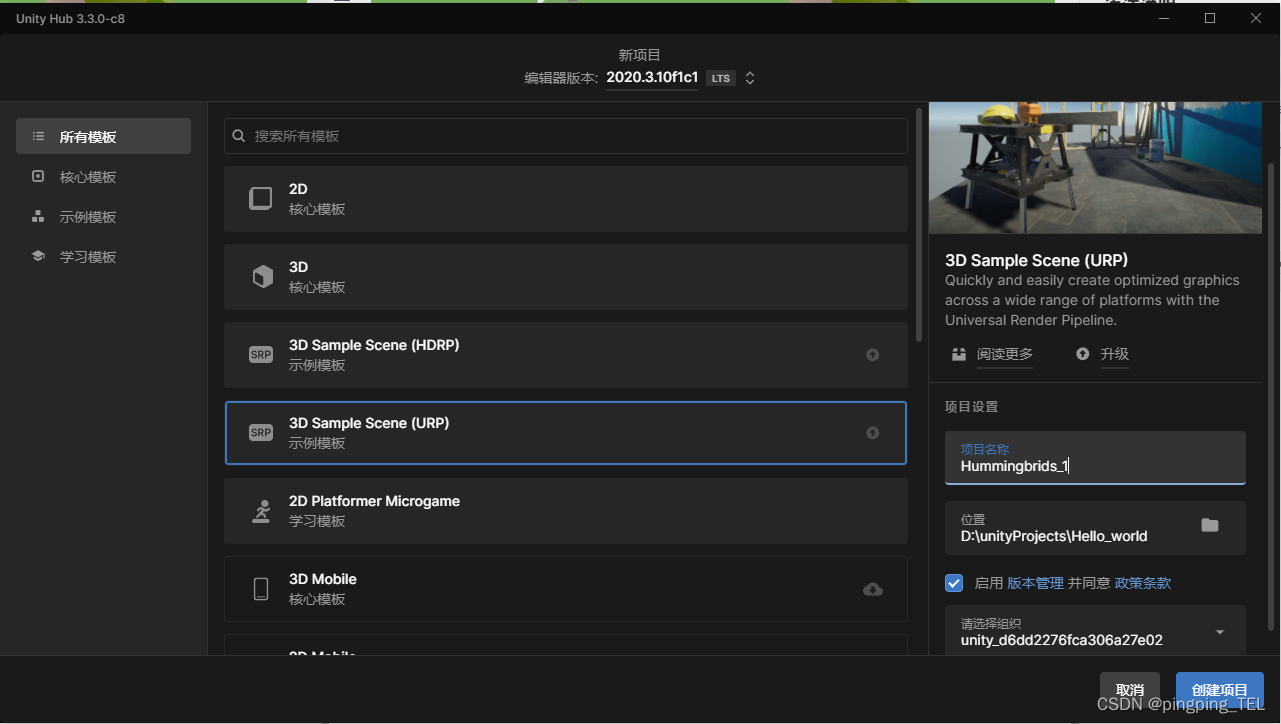The image size is (1281, 724).
Task: Click the URP sample scene preview image
Action: coord(1095,167)
